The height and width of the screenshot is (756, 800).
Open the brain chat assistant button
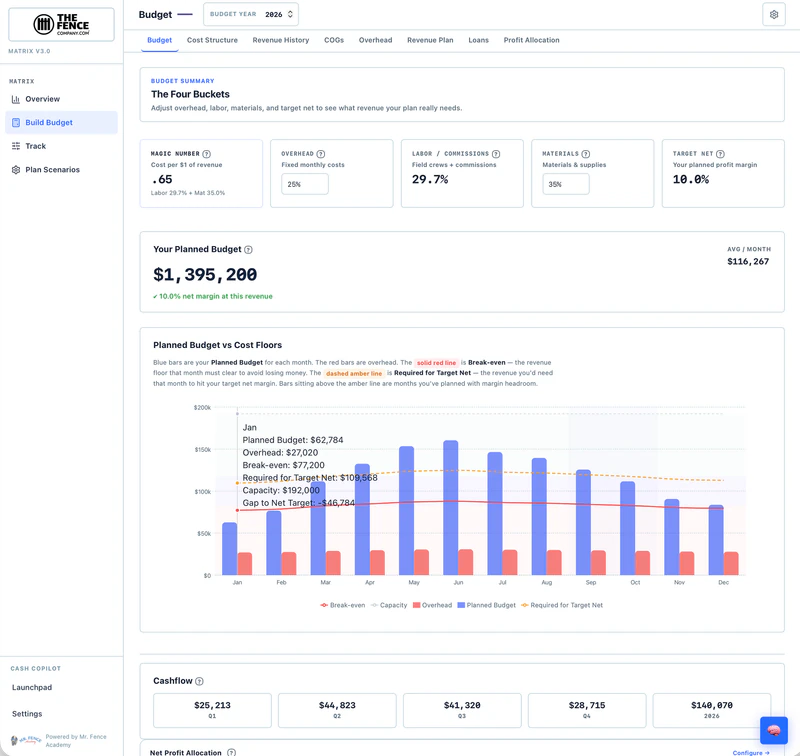[773, 730]
